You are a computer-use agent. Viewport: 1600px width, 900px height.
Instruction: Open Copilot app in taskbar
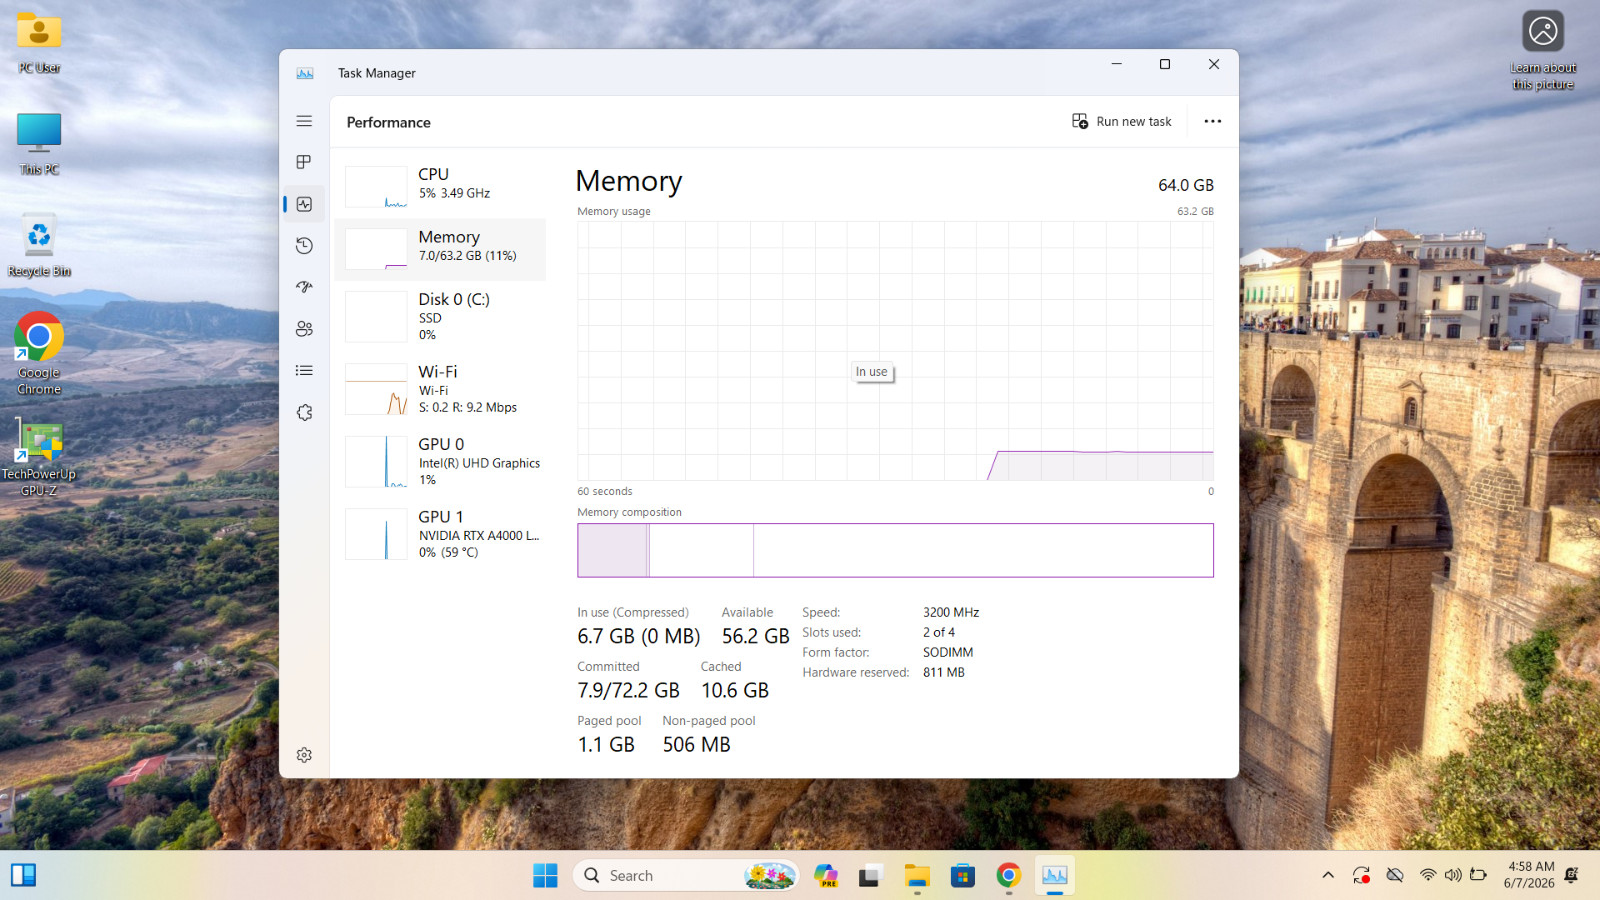pyautogui.click(x=825, y=876)
